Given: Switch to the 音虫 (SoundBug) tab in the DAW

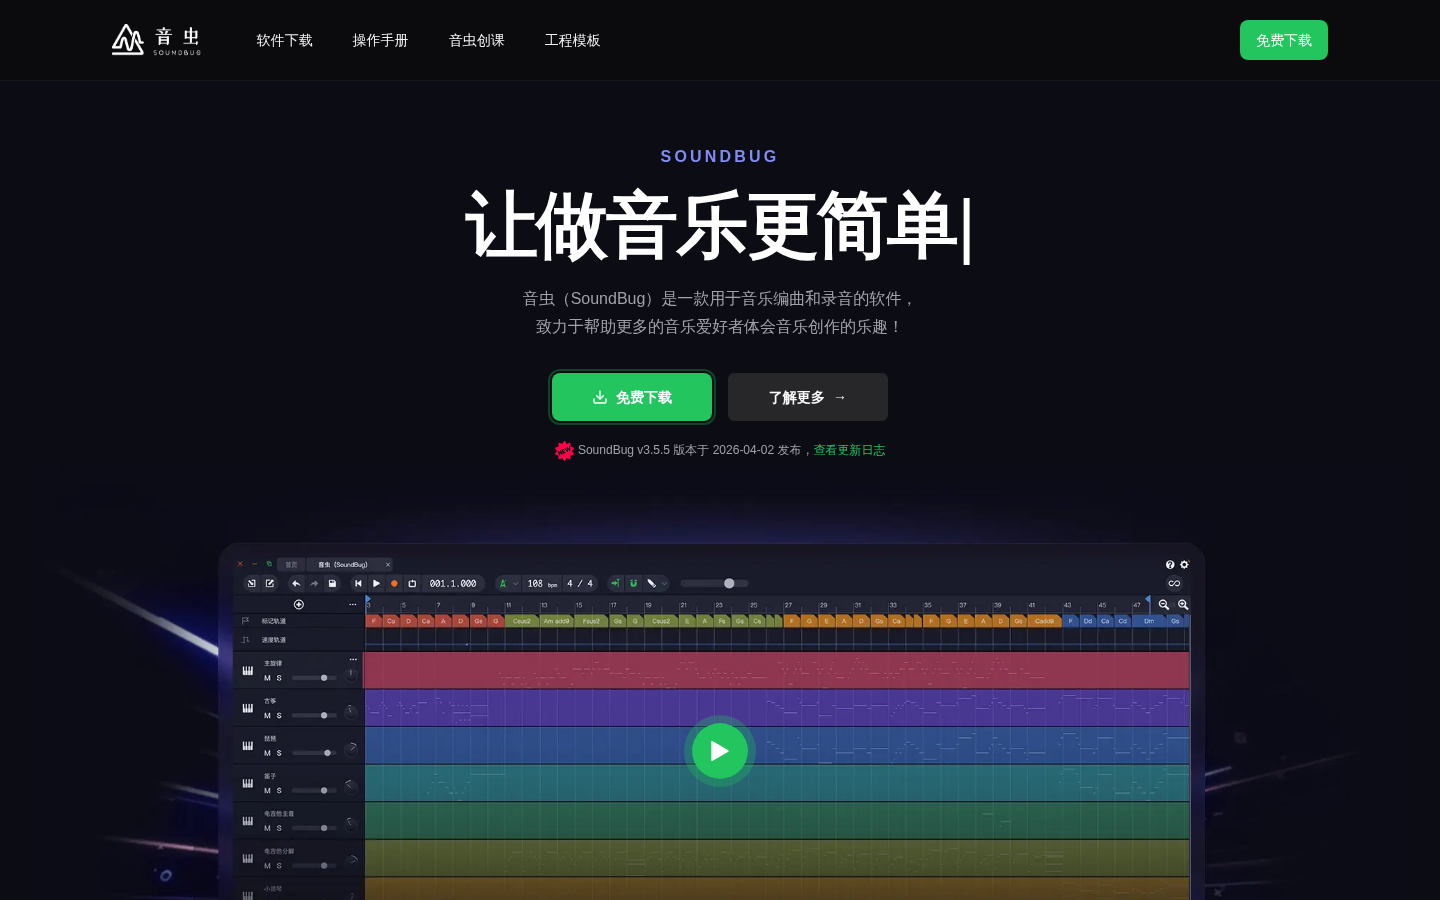Looking at the screenshot, I should tap(350, 564).
